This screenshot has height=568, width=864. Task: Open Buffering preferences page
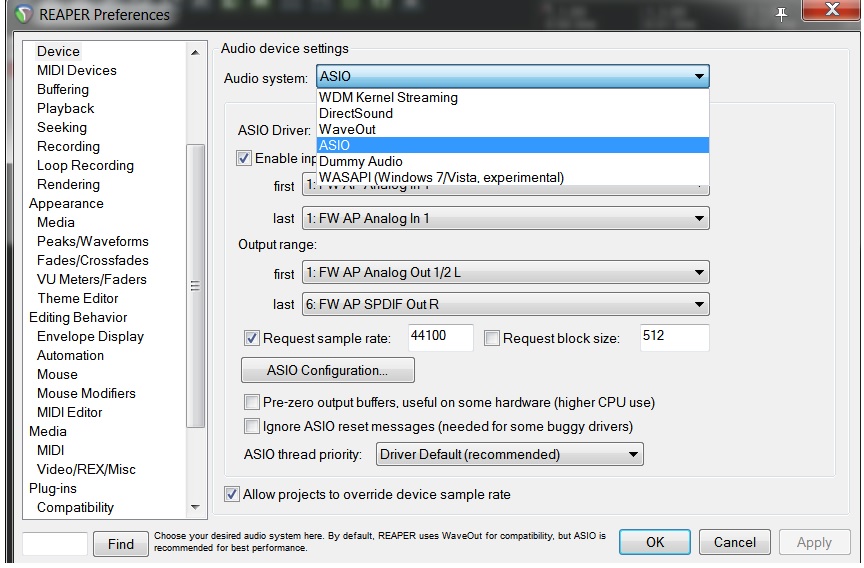tap(63, 89)
